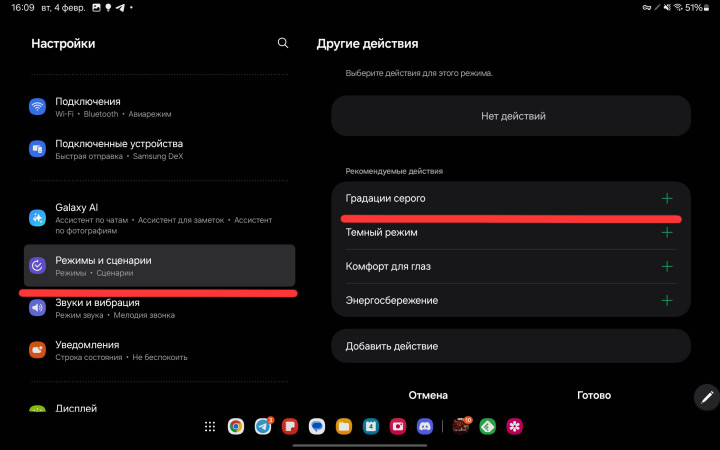Open the app drawer grid icon
Image resolution: width=720 pixels, height=450 pixels.
click(x=210, y=426)
